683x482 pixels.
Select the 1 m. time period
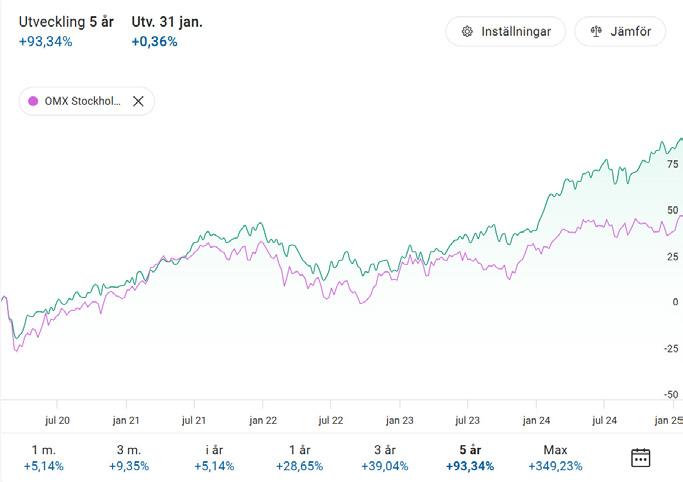[x=44, y=458]
